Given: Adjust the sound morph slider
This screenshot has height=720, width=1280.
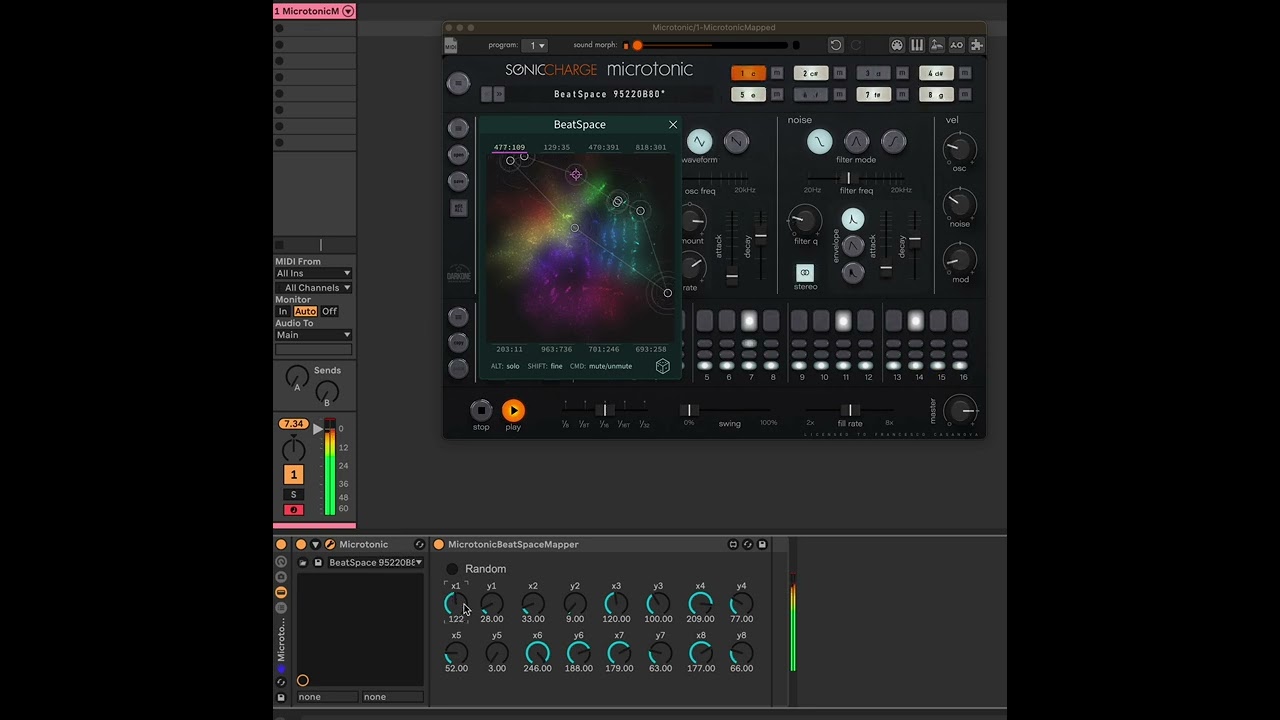Looking at the screenshot, I should (x=711, y=45).
